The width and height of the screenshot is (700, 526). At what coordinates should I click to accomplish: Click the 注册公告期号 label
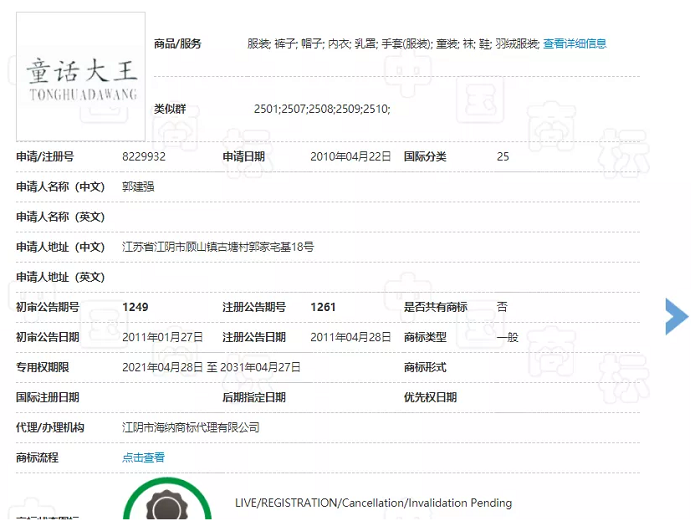[x=254, y=307]
